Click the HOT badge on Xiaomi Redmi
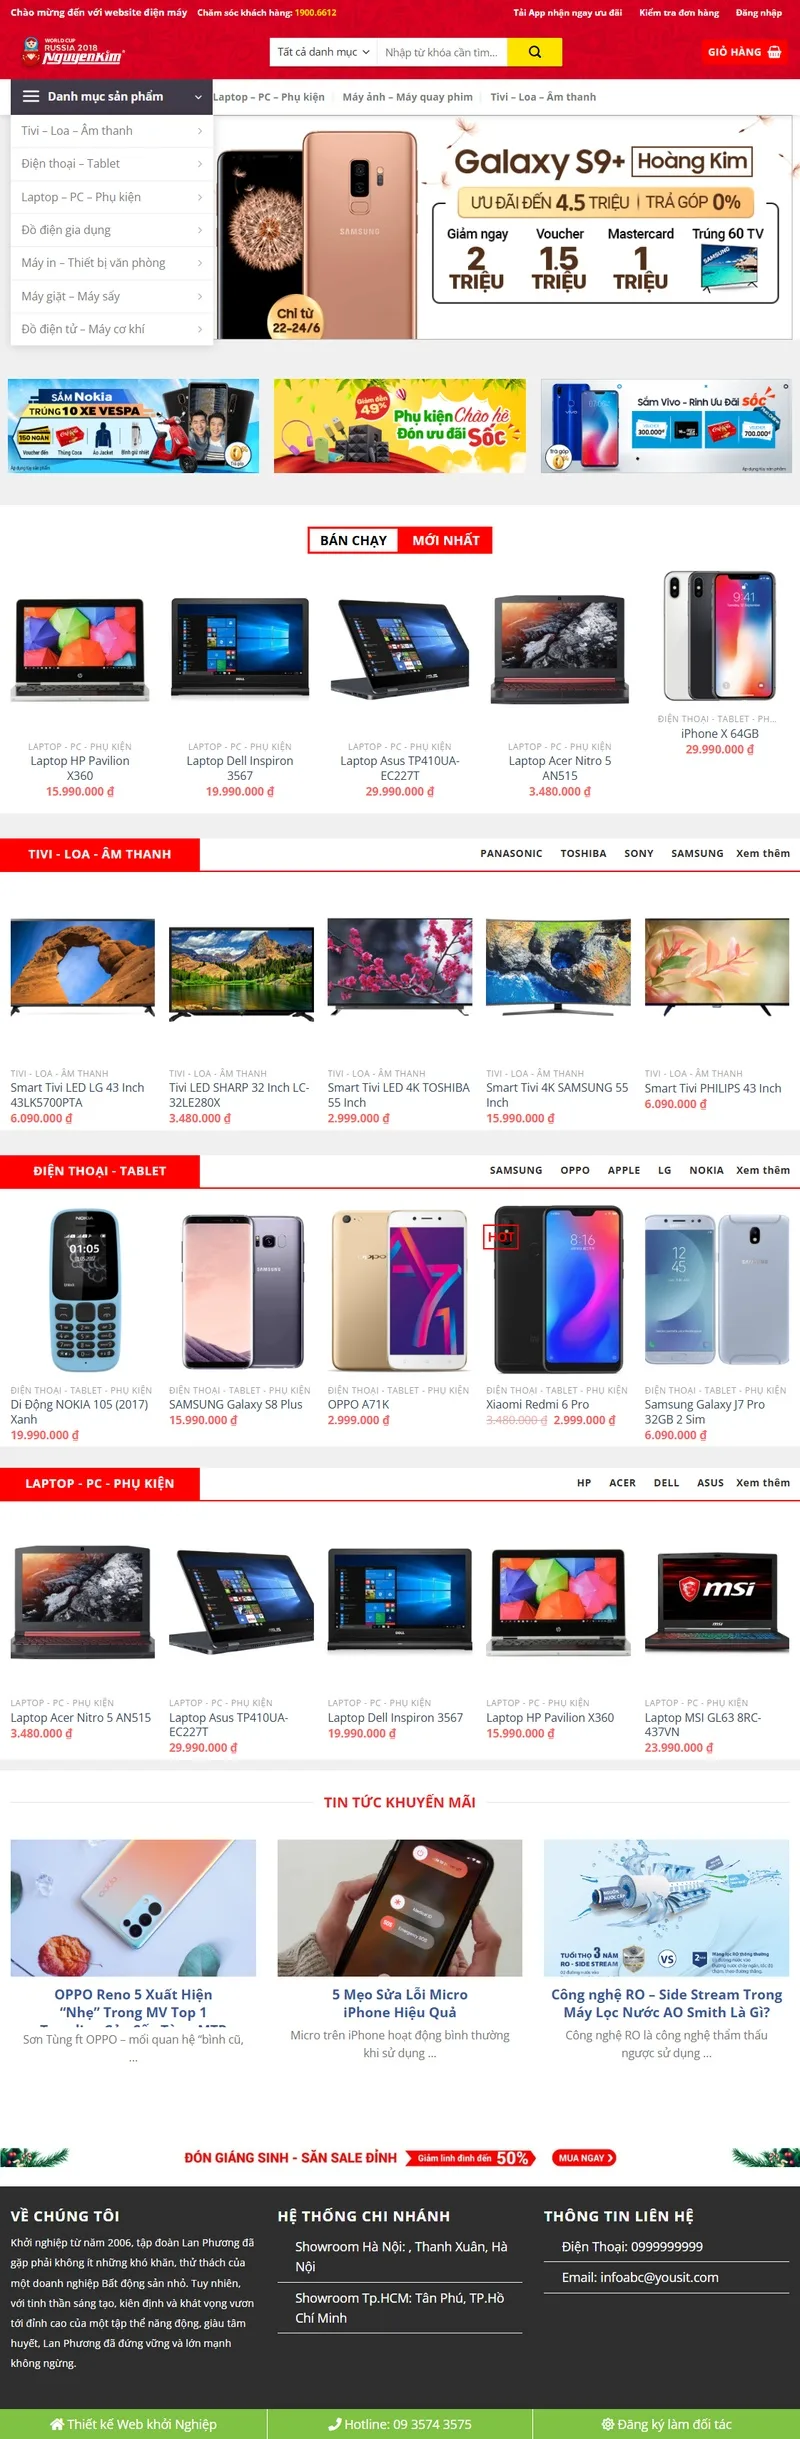The width and height of the screenshot is (800, 2439). click(x=499, y=1237)
